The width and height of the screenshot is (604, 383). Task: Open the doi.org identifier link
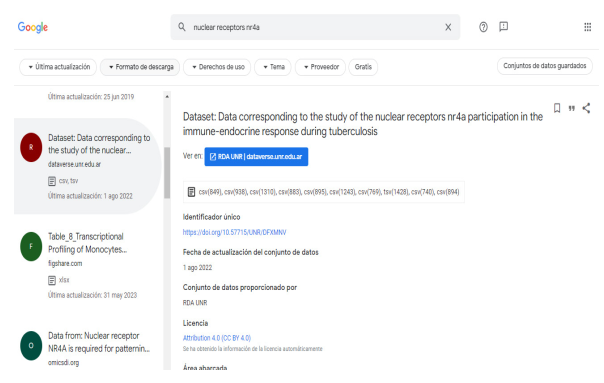tap(235, 232)
